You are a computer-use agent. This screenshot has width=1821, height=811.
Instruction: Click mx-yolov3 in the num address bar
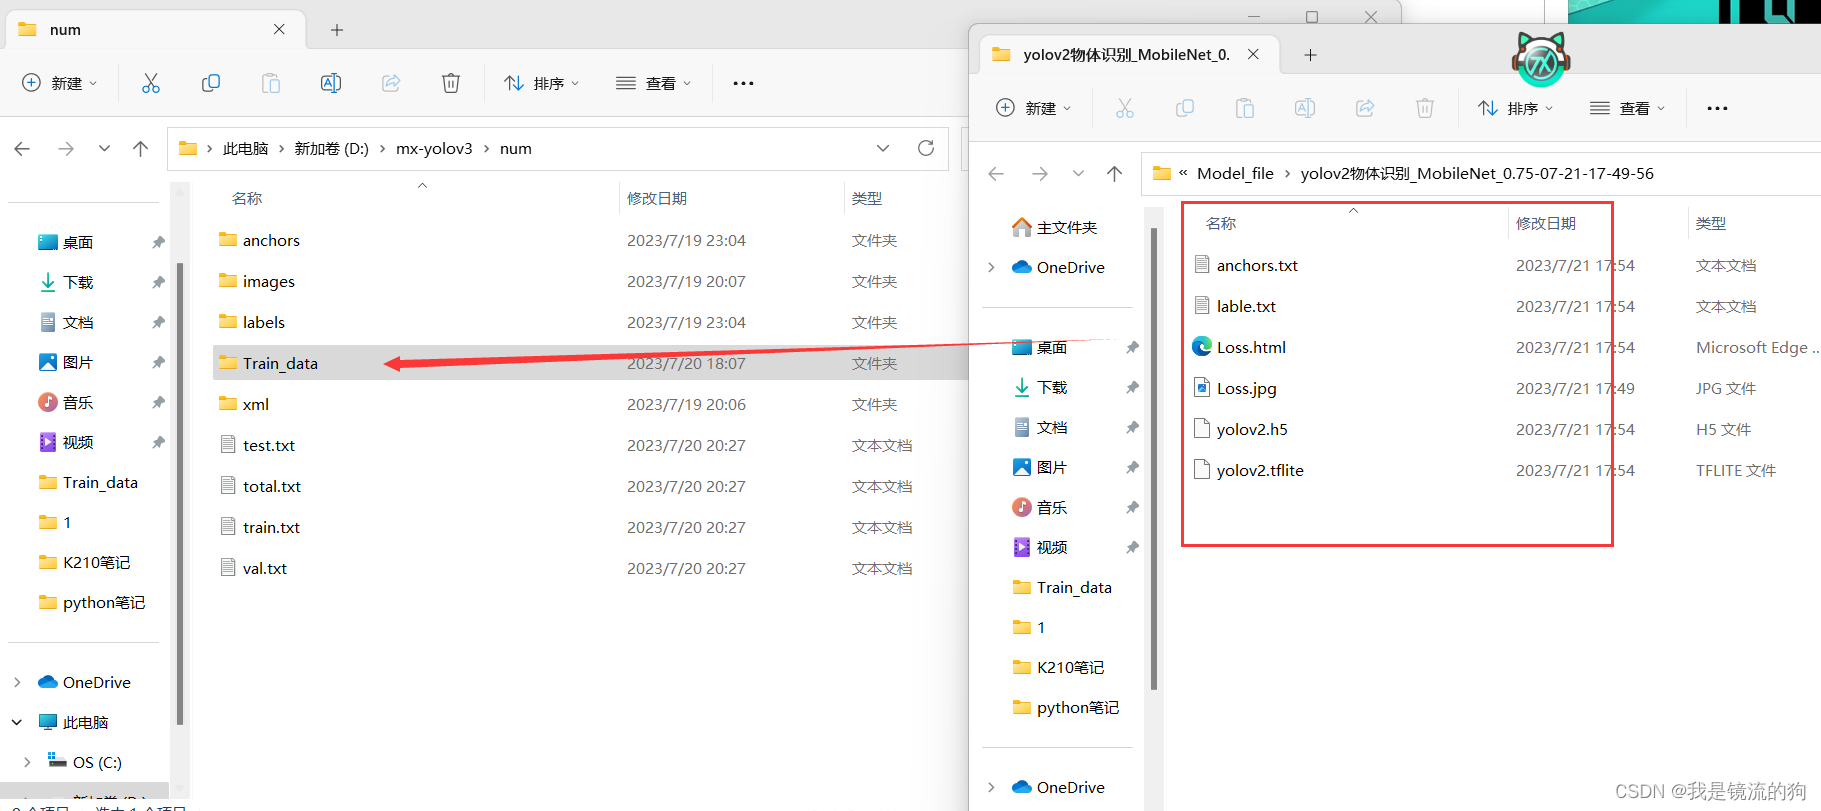point(434,148)
